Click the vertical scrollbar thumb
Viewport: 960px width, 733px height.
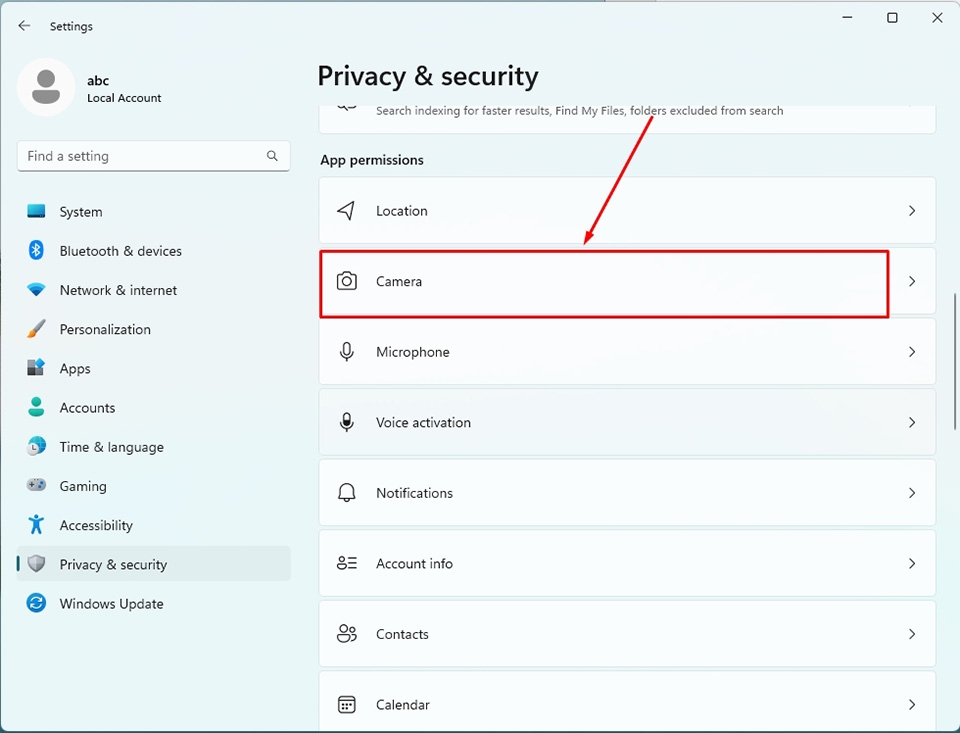pyautogui.click(x=954, y=361)
